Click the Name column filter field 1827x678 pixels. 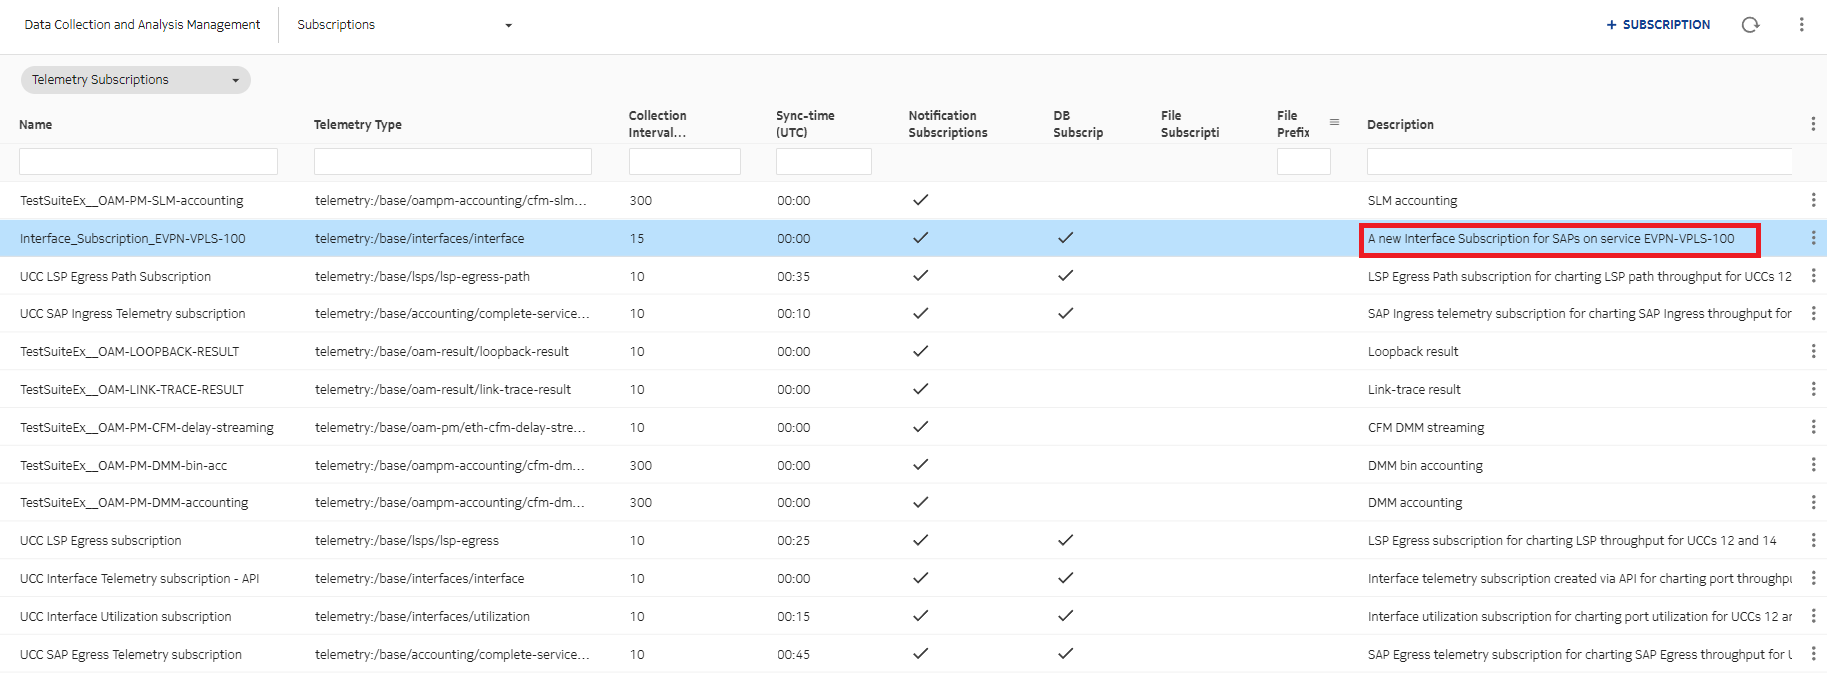click(x=148, y=162)
